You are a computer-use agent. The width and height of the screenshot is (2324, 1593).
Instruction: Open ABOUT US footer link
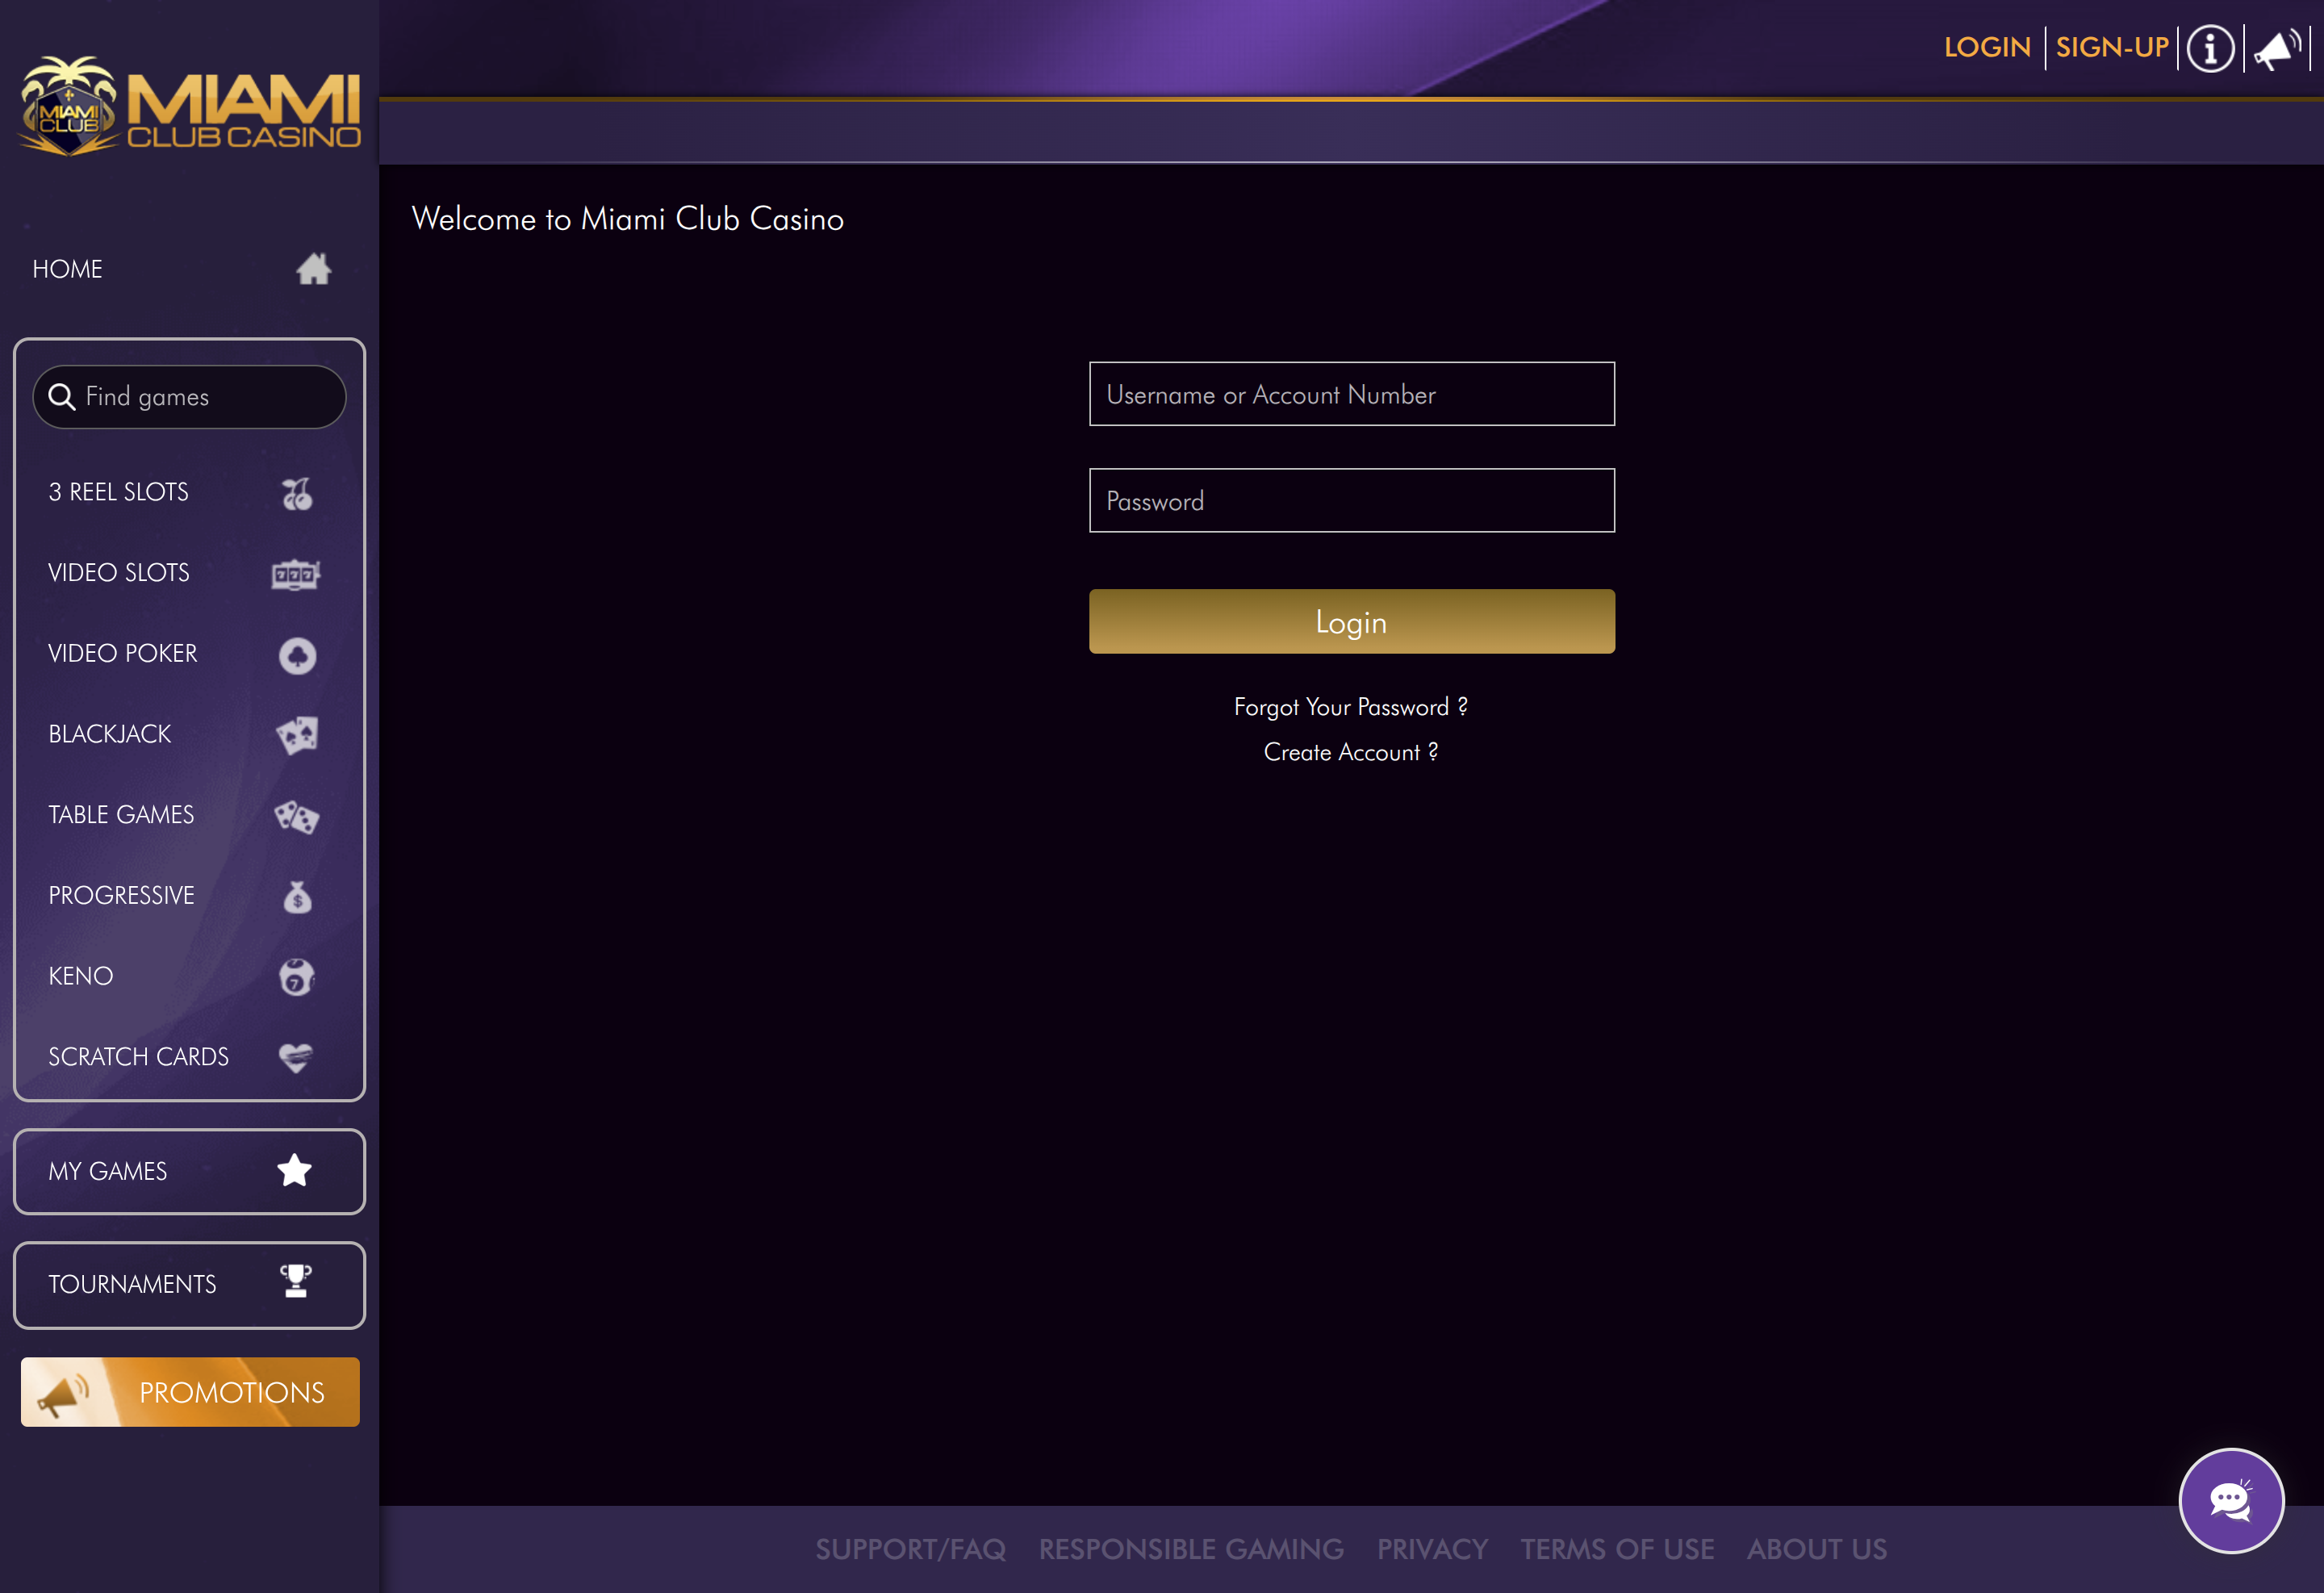coord(1817,1549)
